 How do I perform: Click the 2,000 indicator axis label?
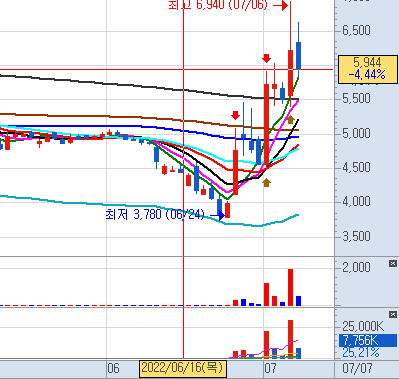tap(356, 267)
